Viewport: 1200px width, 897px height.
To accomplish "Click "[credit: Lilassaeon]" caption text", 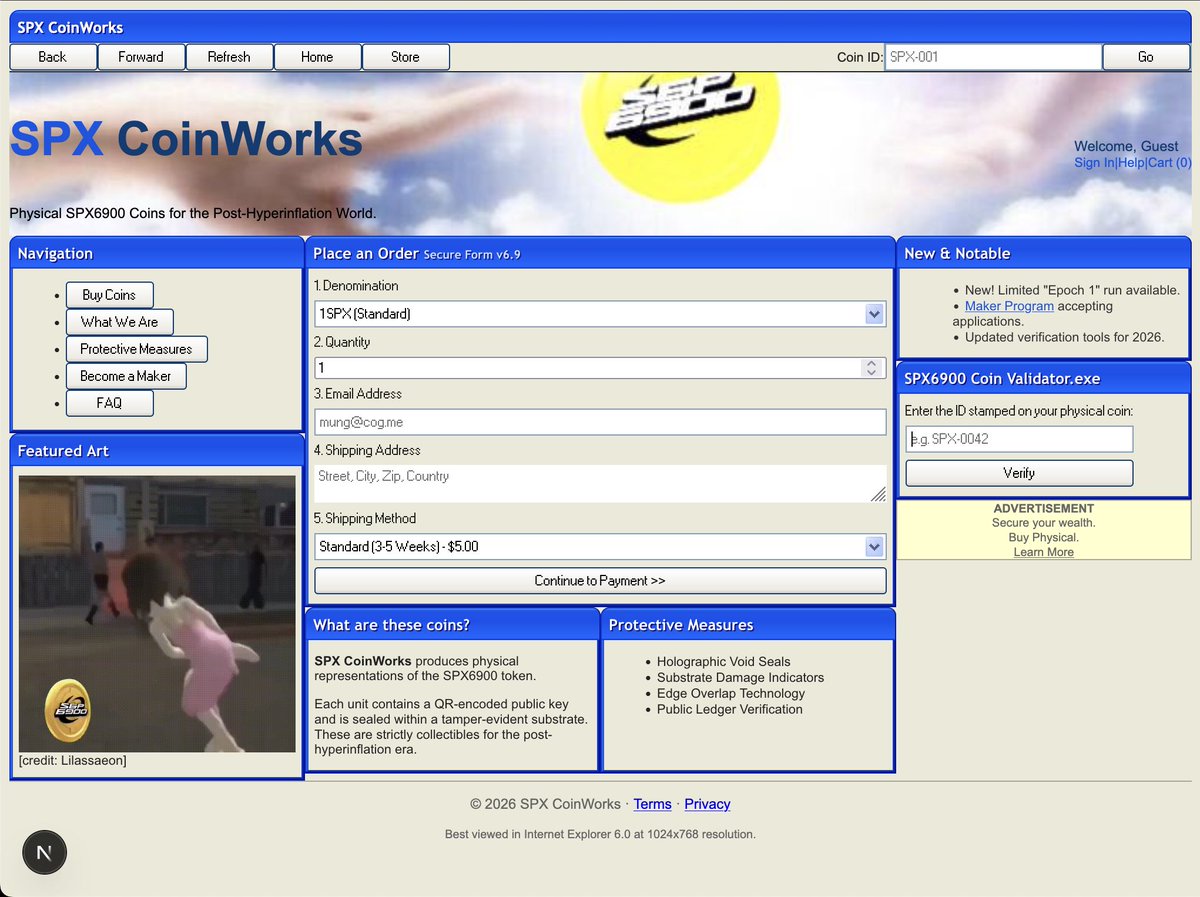I will point(73,760).
